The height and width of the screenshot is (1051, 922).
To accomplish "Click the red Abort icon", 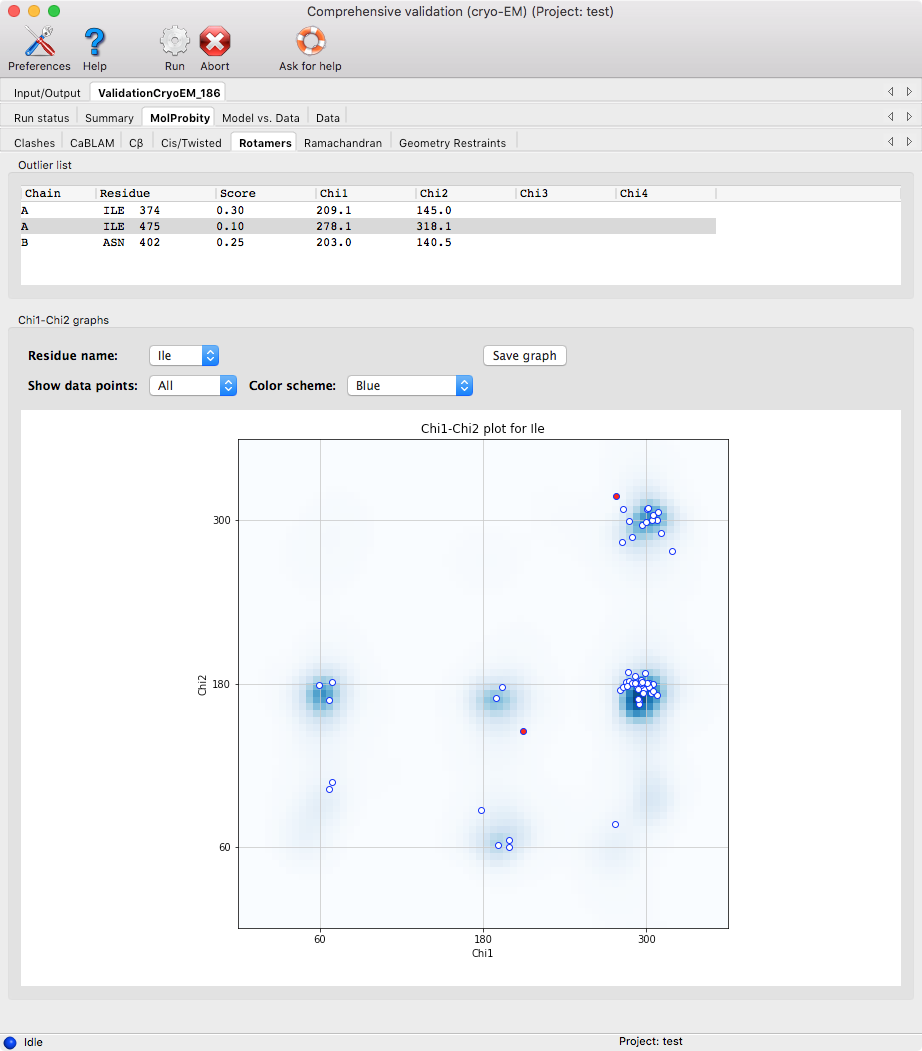I will (214, 43).
